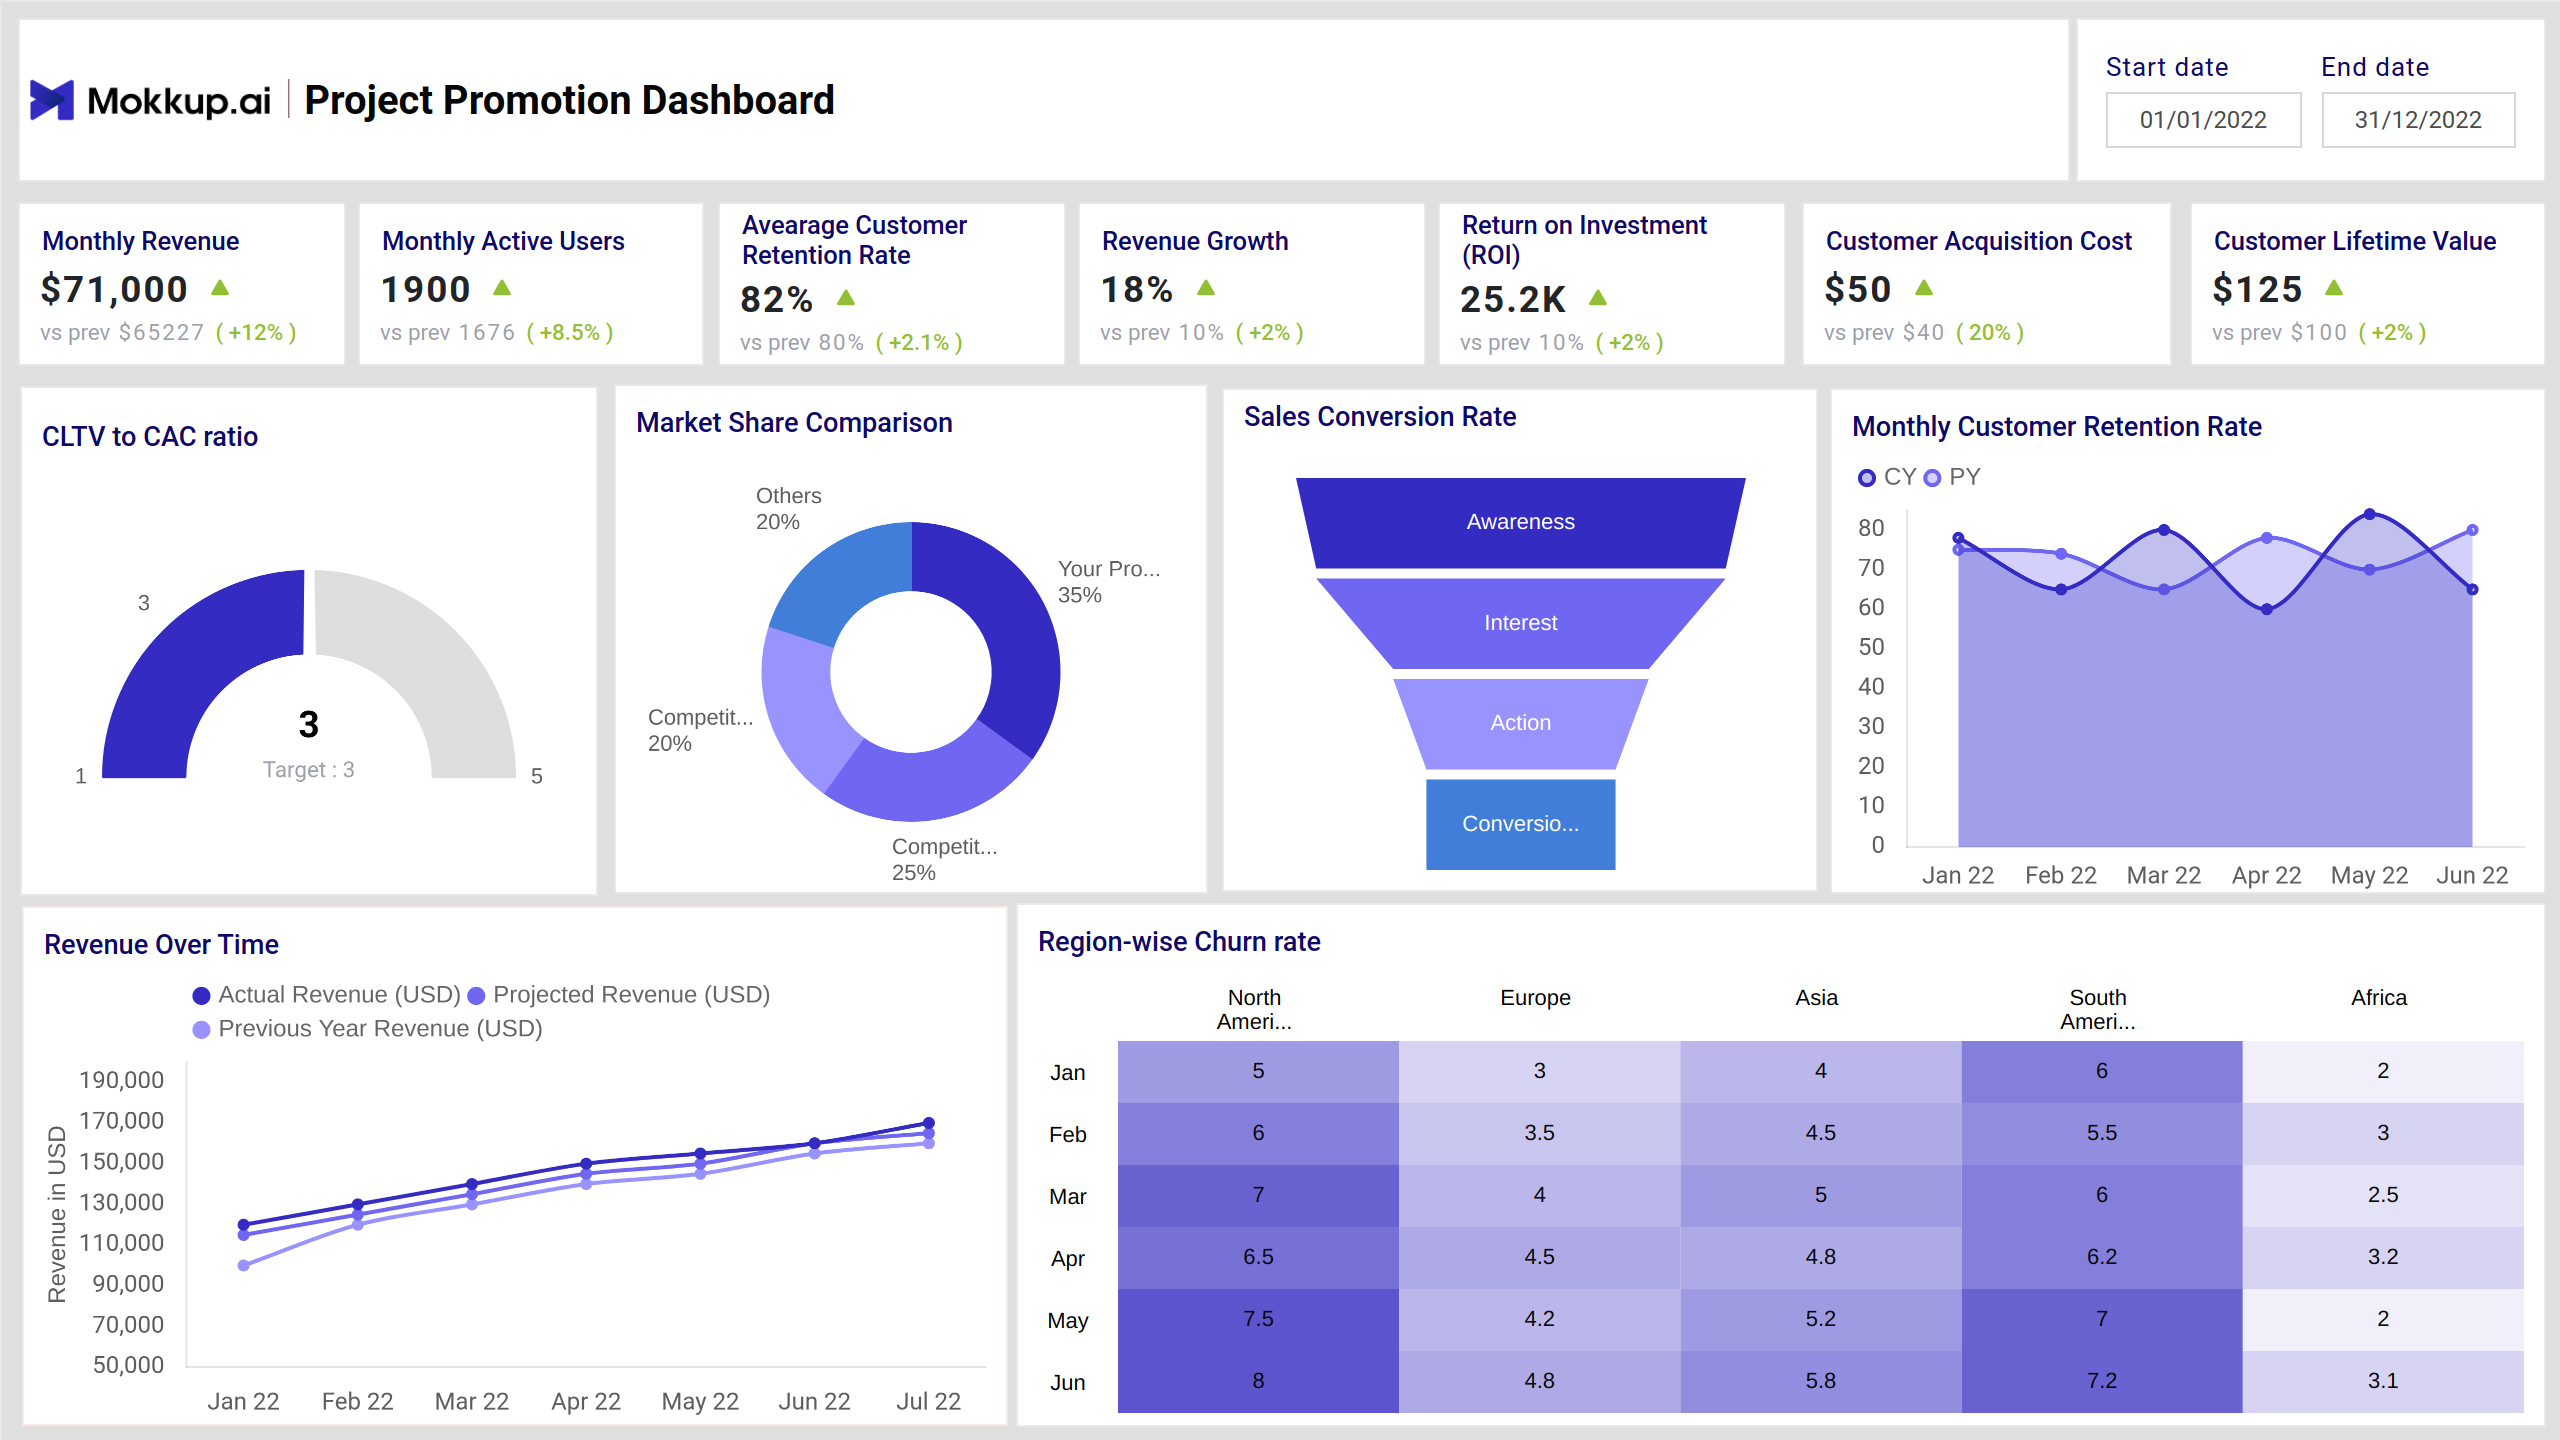Click the Africa column header
Screen dimensions: 2560x1440
point(2378,998)
